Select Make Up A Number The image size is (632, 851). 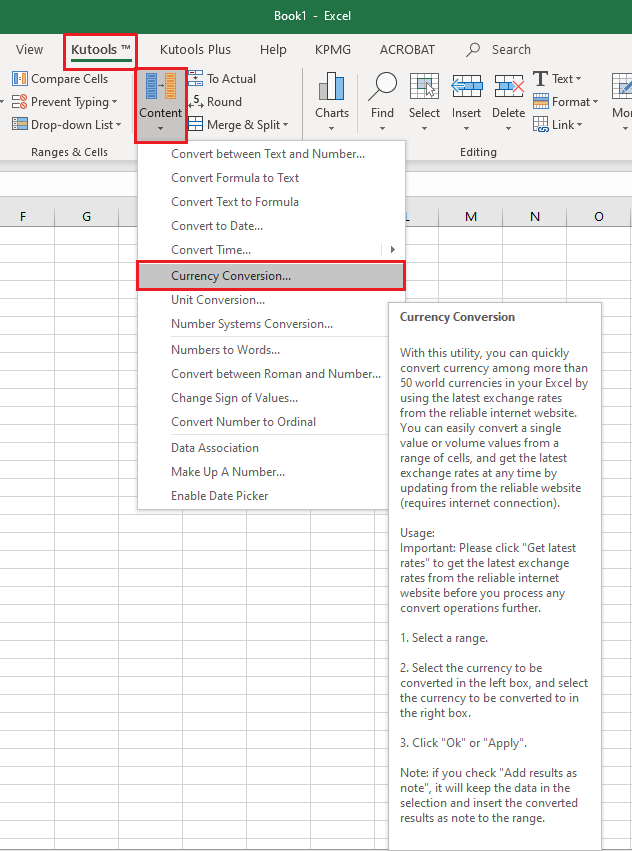263,471
